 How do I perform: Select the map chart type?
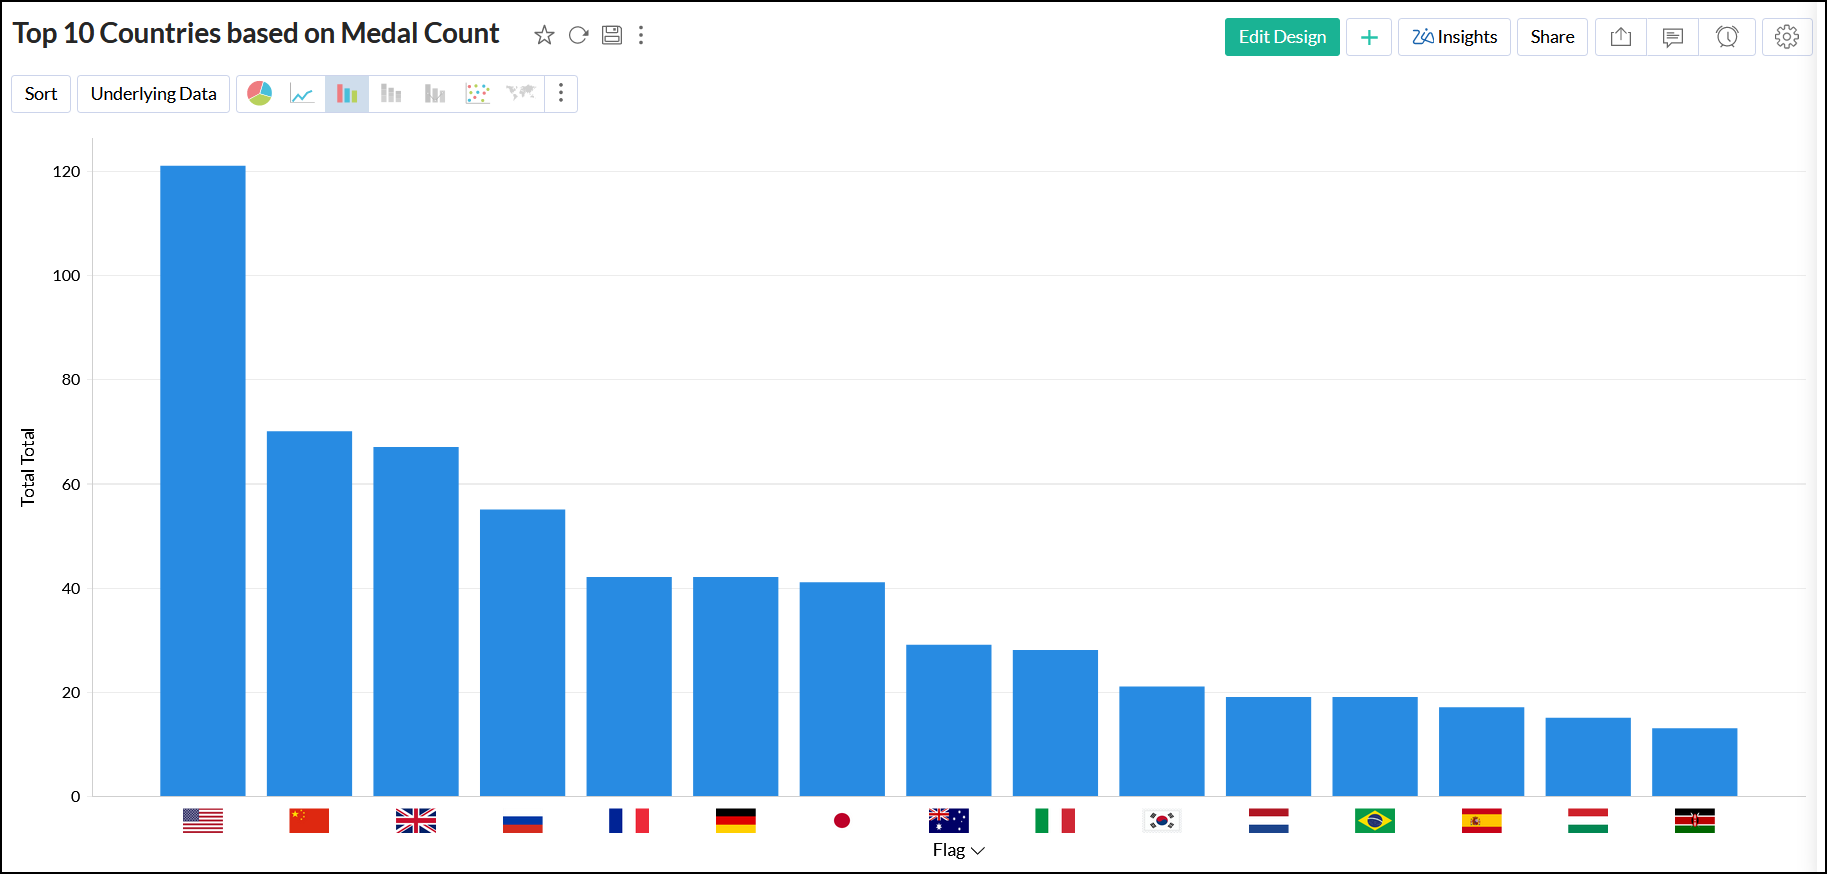point(521,94)
